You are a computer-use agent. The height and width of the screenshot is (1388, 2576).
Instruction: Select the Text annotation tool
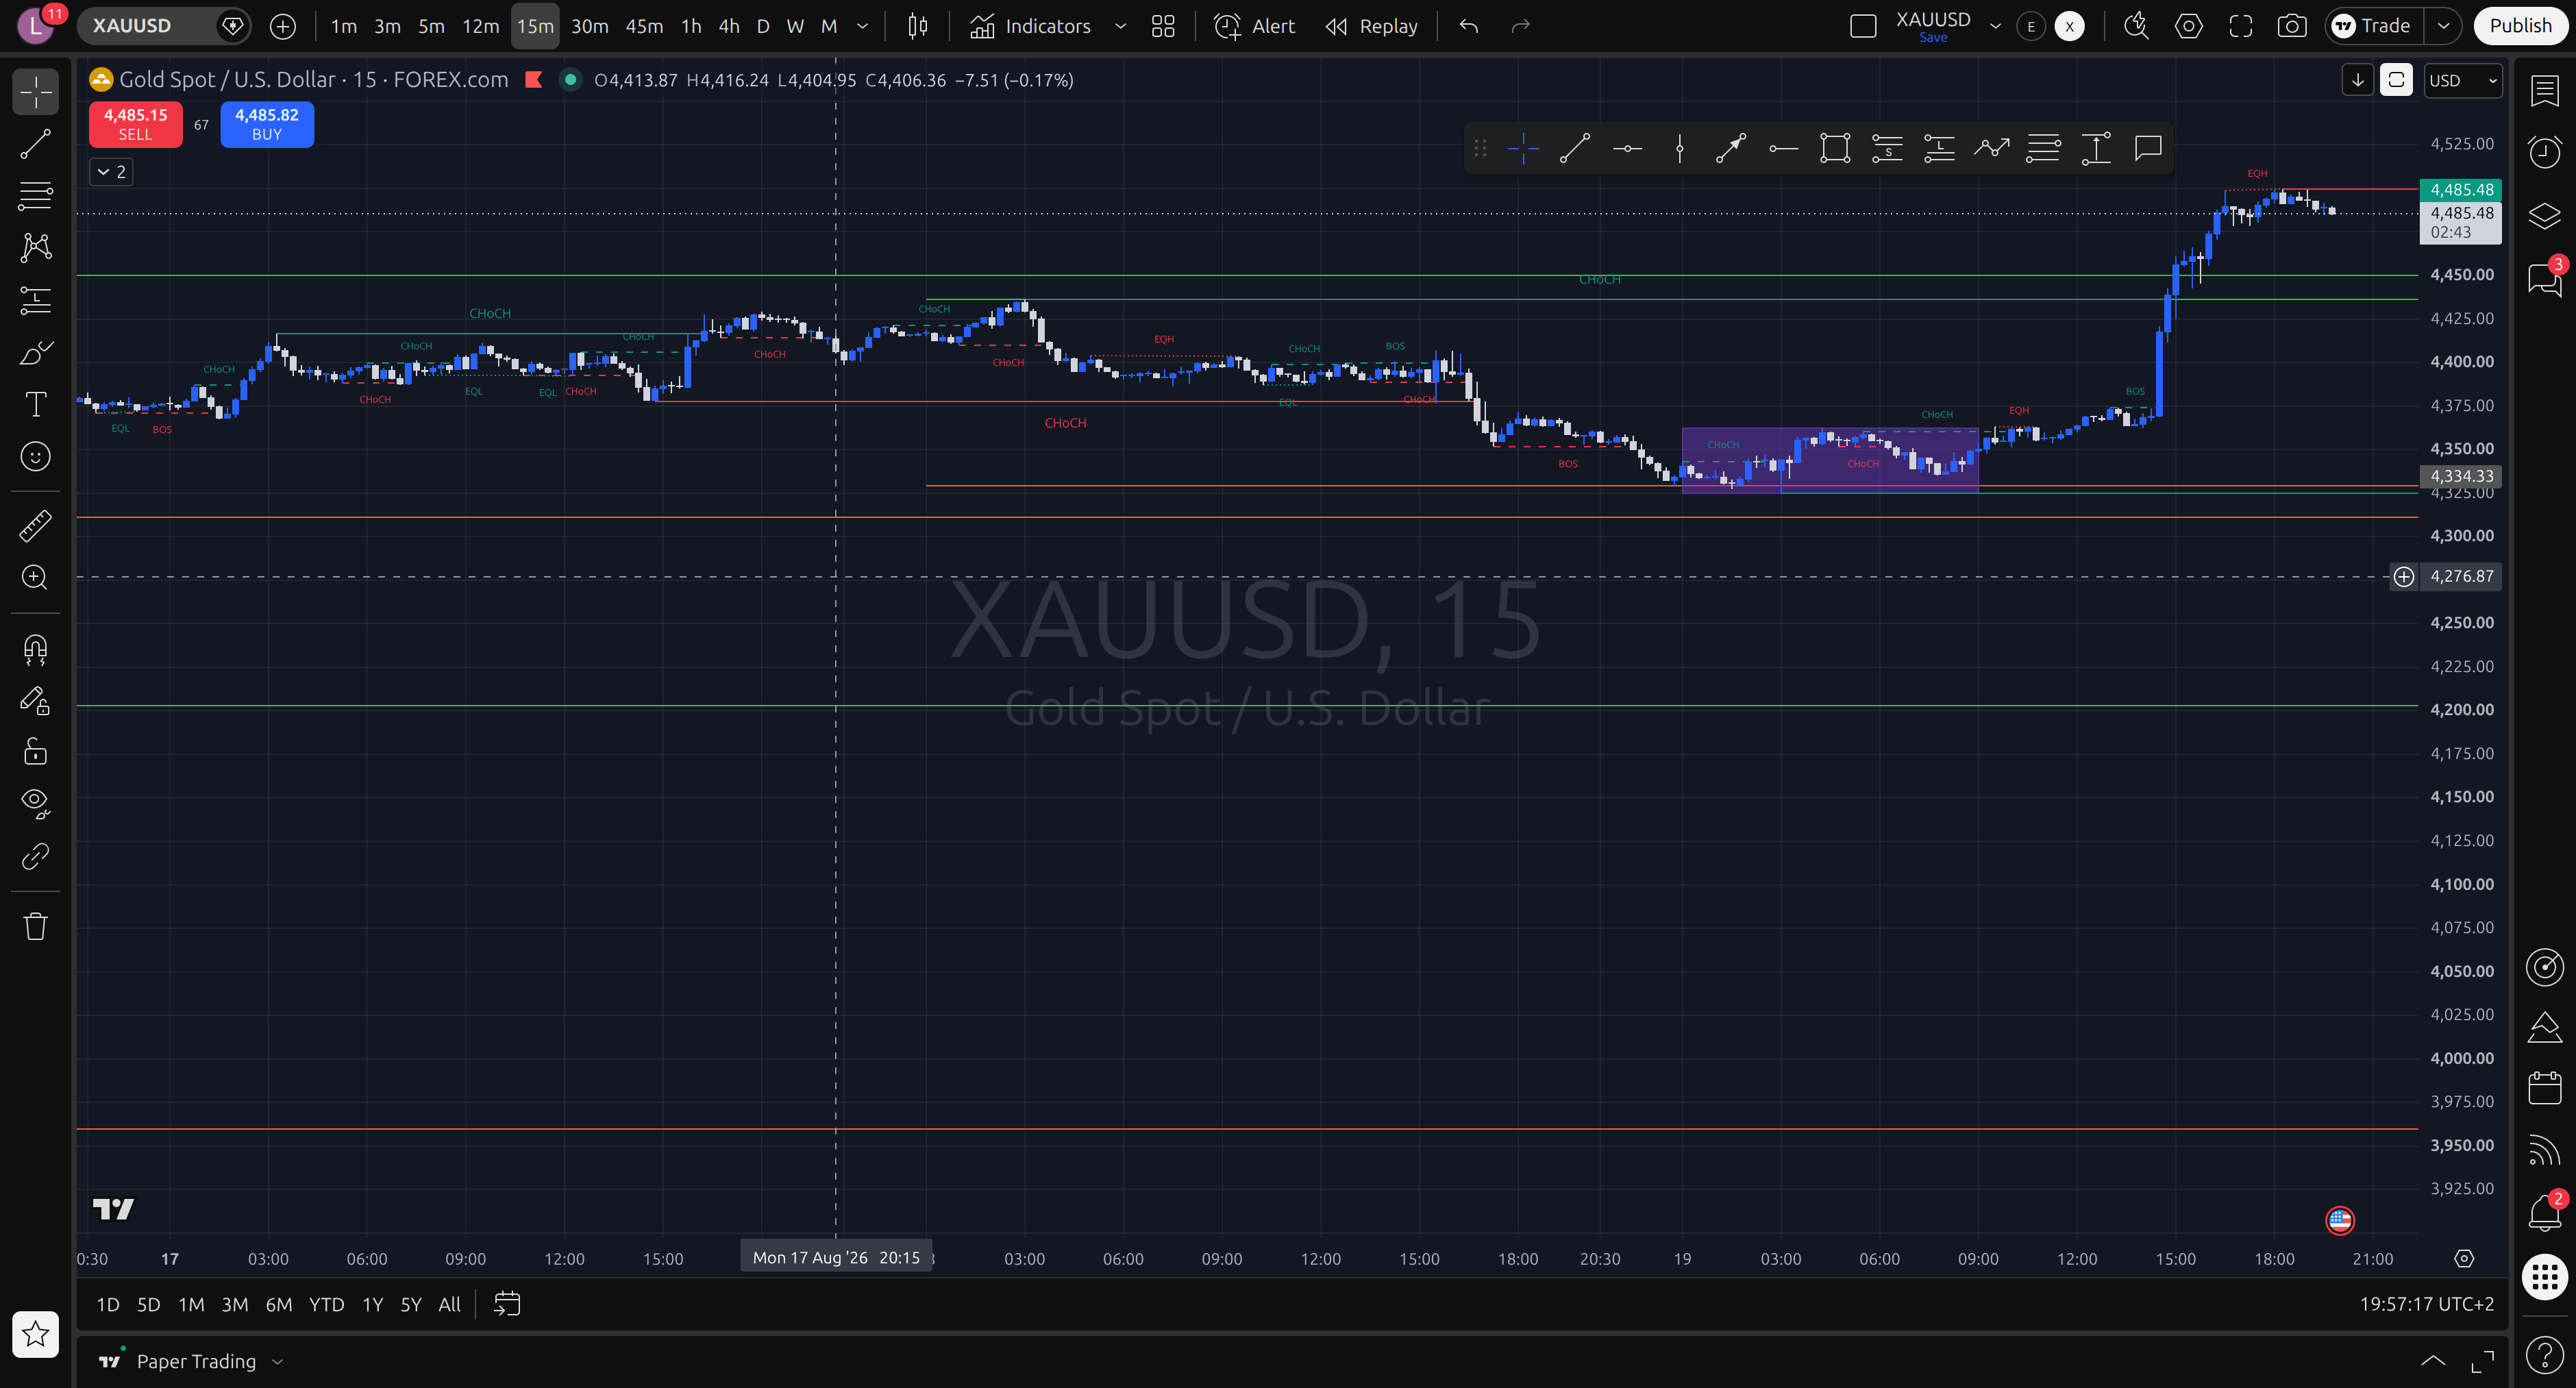pos(36,404)
